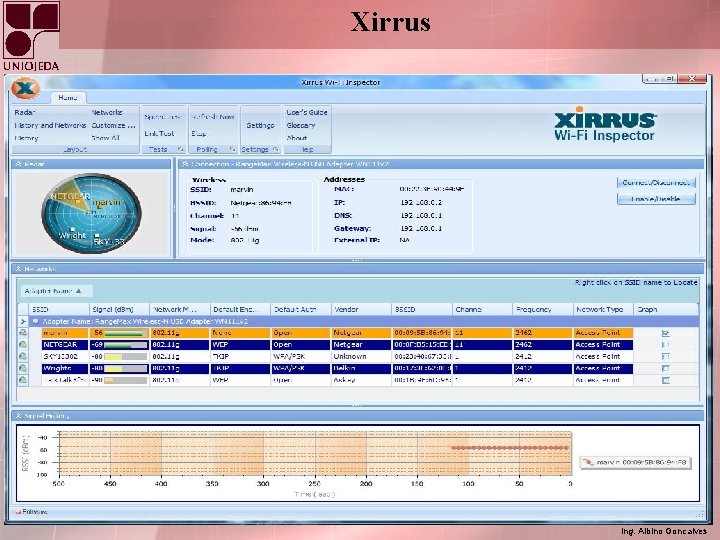Click the Enable/Disable button
Screen dimensions: 720x540
pyautogui.click(x=656, y=199)
